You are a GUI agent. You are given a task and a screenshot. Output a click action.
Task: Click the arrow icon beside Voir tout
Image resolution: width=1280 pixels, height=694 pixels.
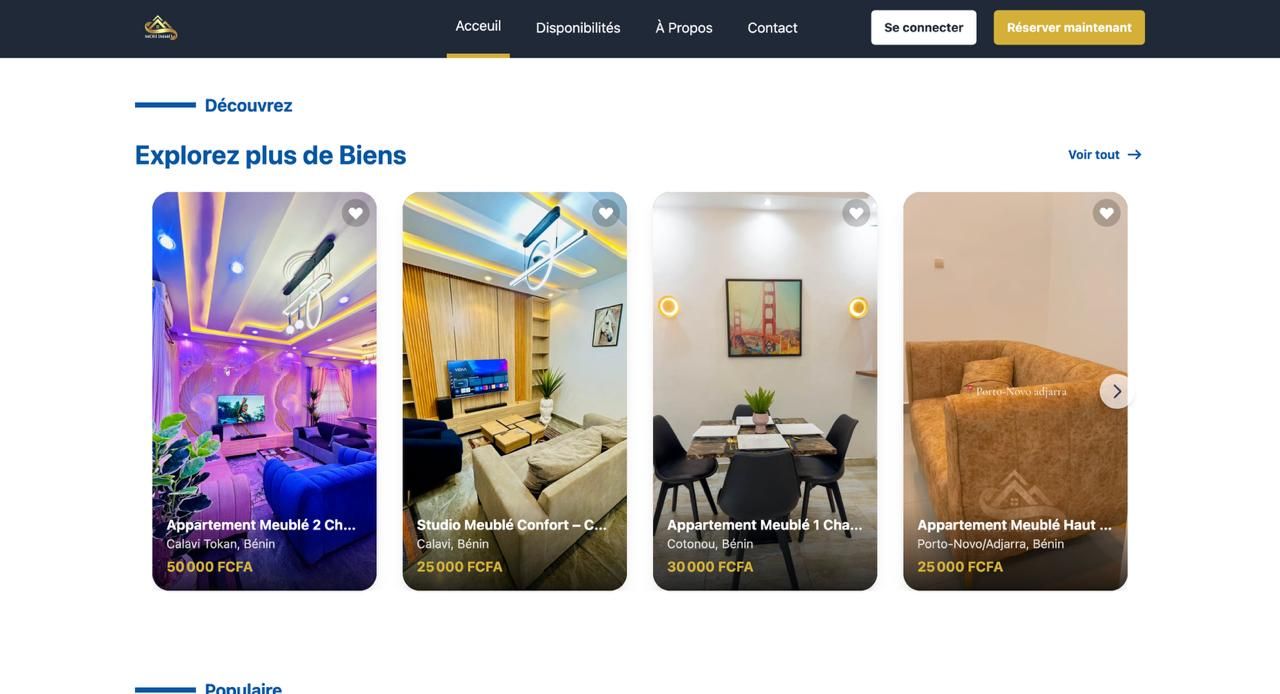click(x=1134, y=155)
